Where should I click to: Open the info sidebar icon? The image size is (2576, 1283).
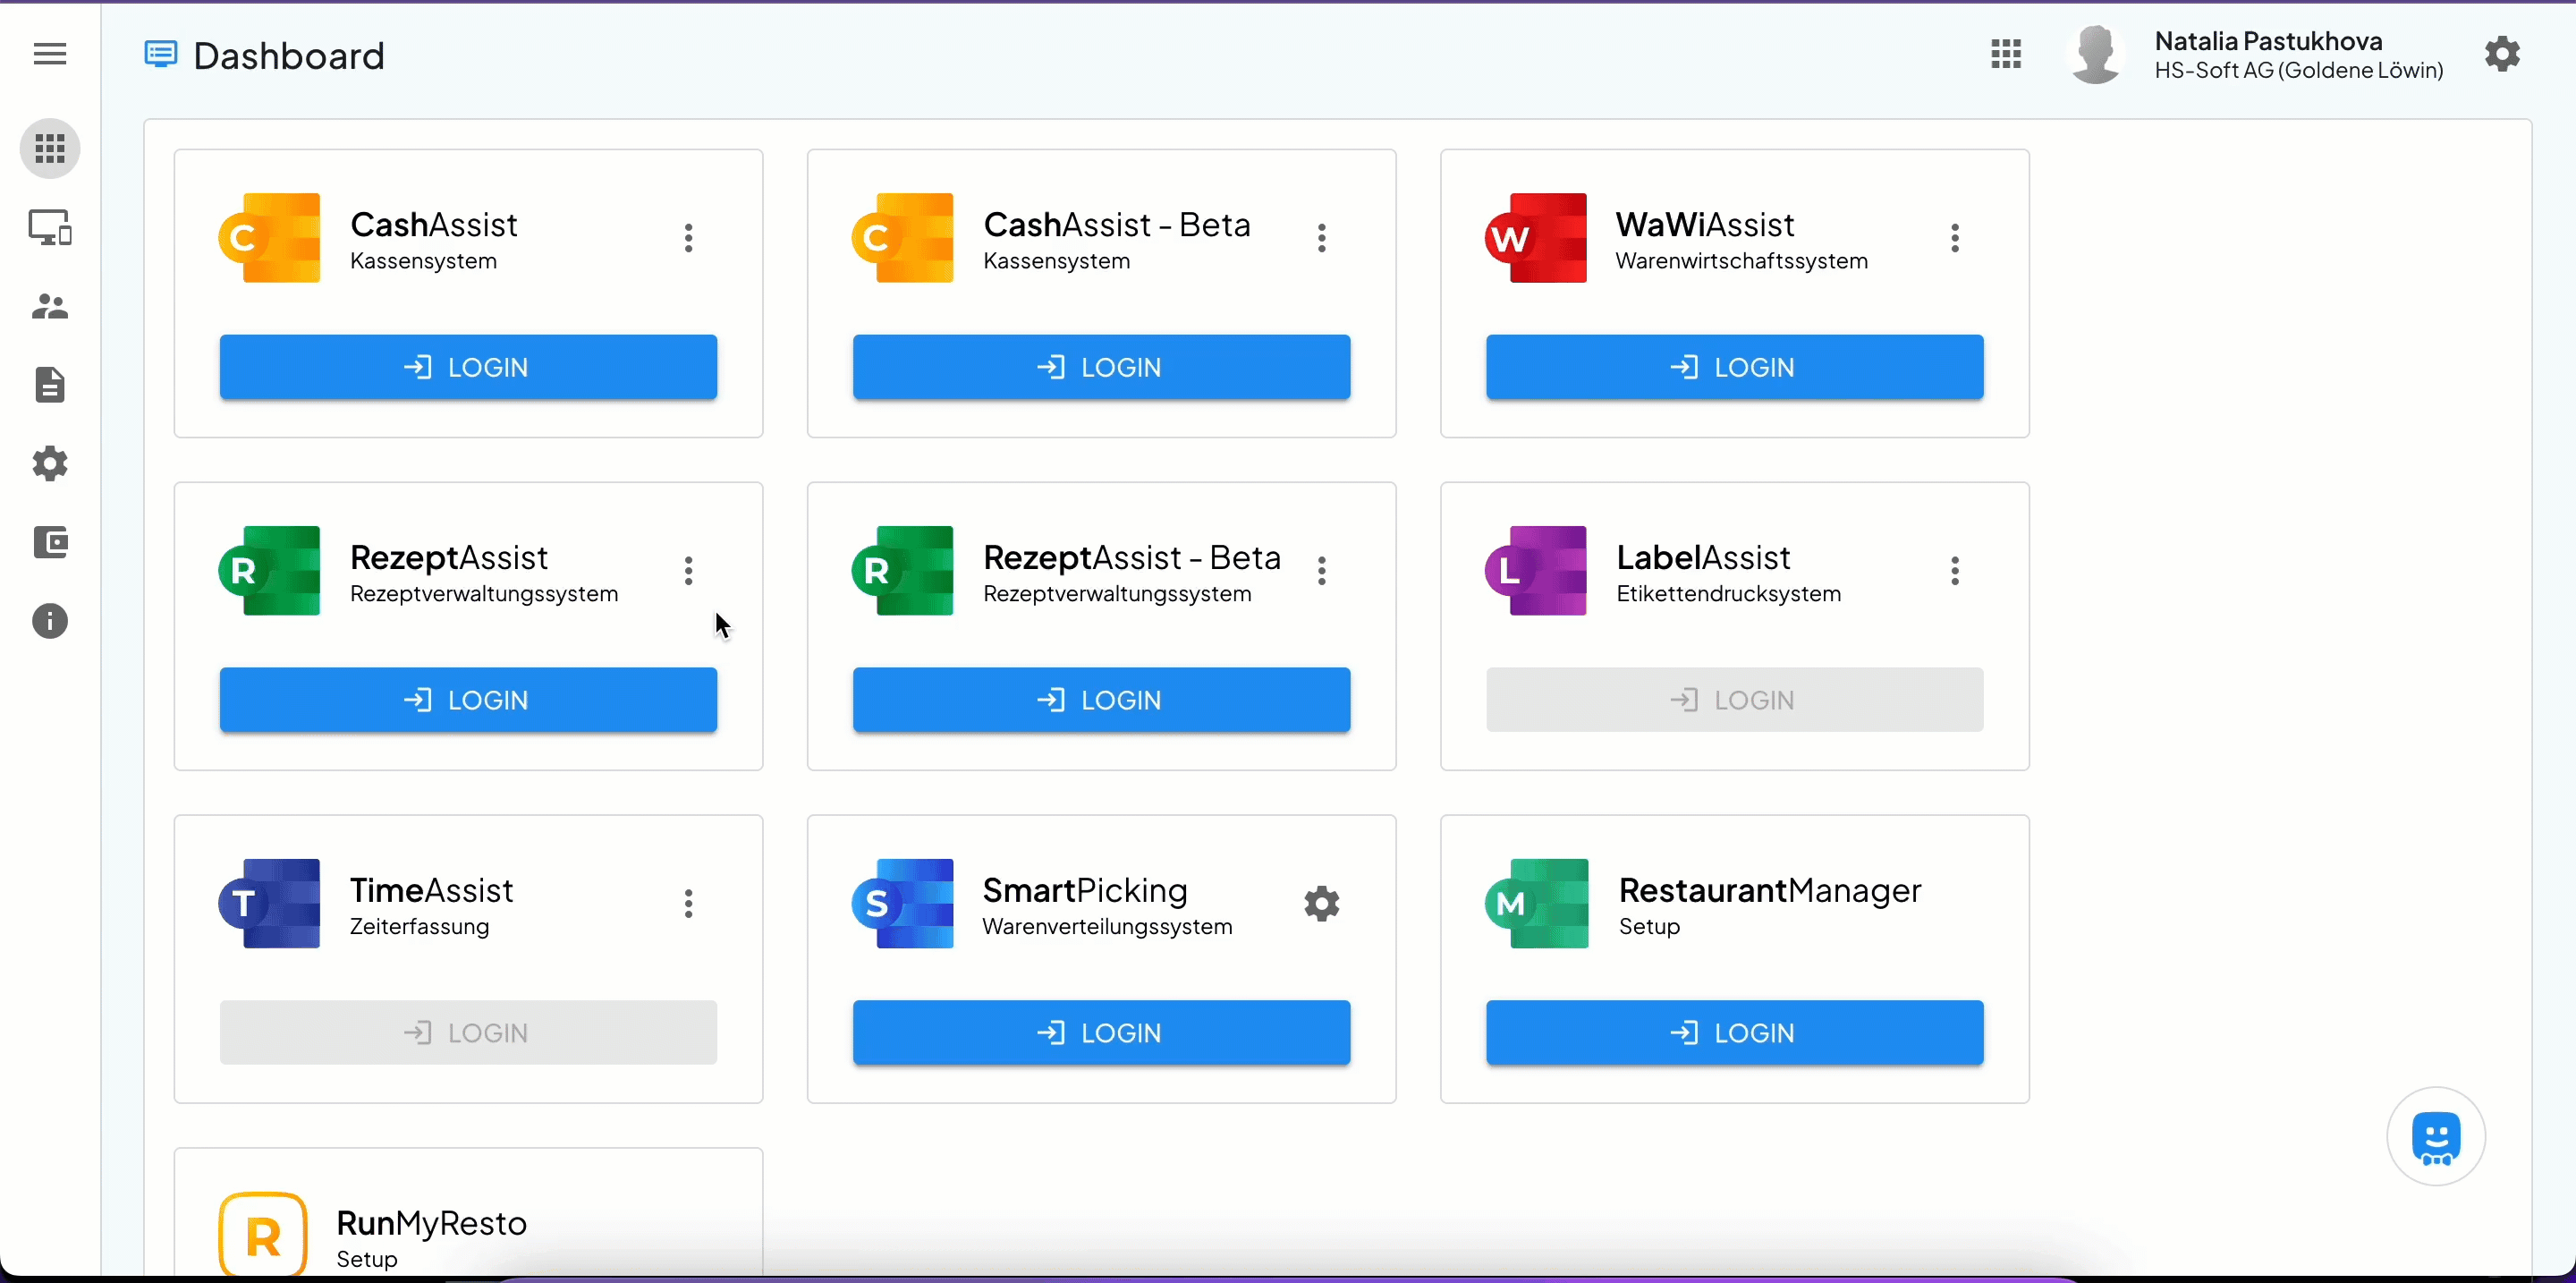50,622
